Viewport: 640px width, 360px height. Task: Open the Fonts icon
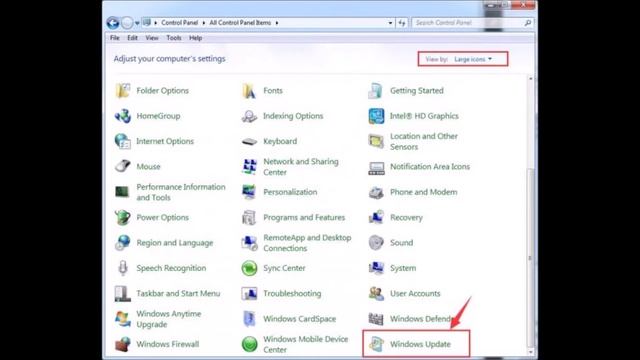pyautogui.click(x=249, y=91)
